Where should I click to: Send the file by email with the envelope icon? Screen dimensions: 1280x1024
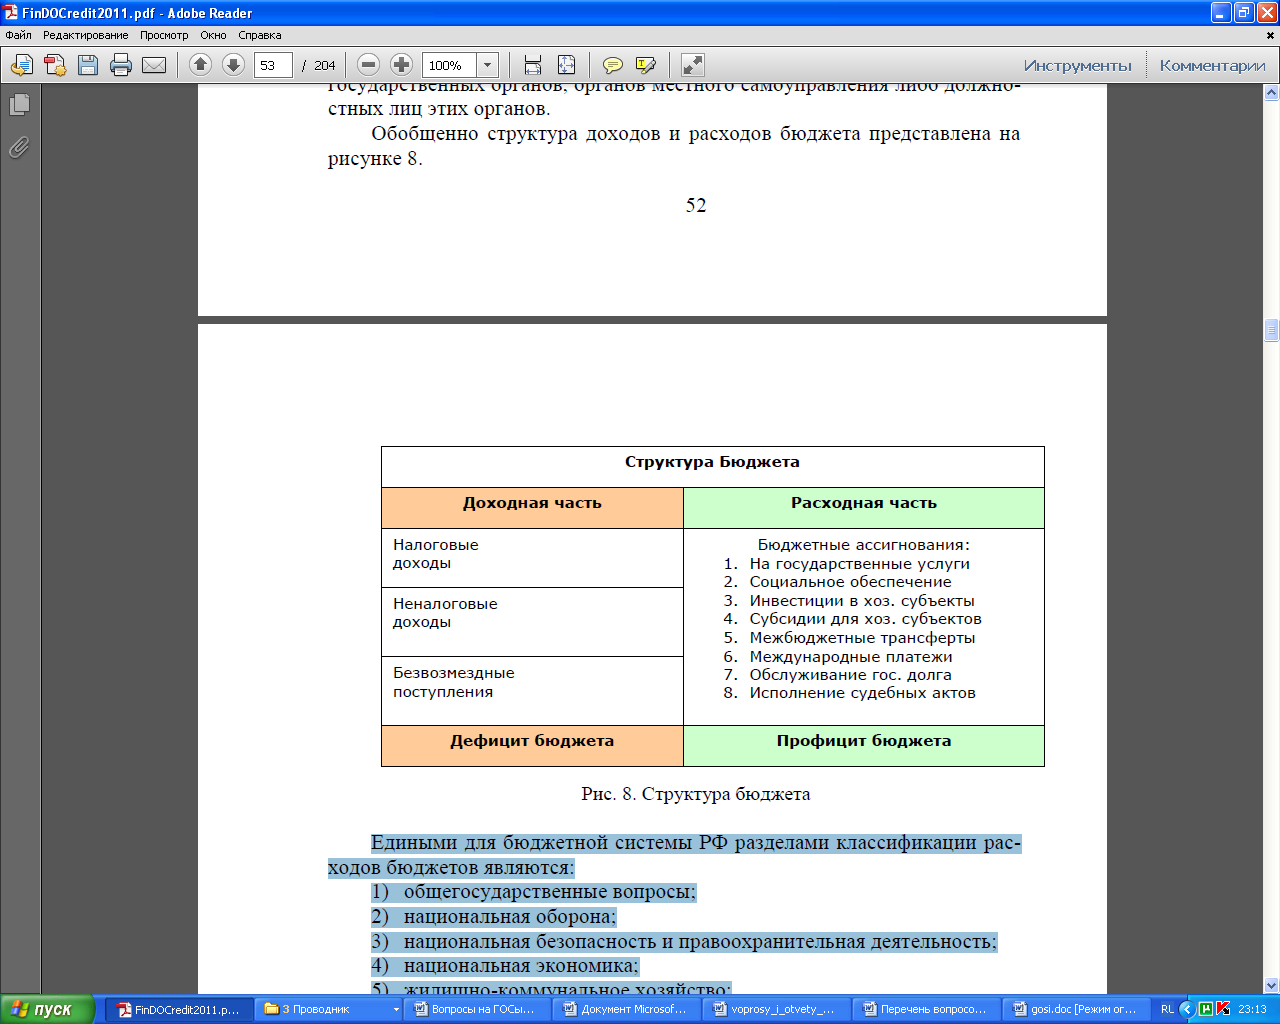154,65
